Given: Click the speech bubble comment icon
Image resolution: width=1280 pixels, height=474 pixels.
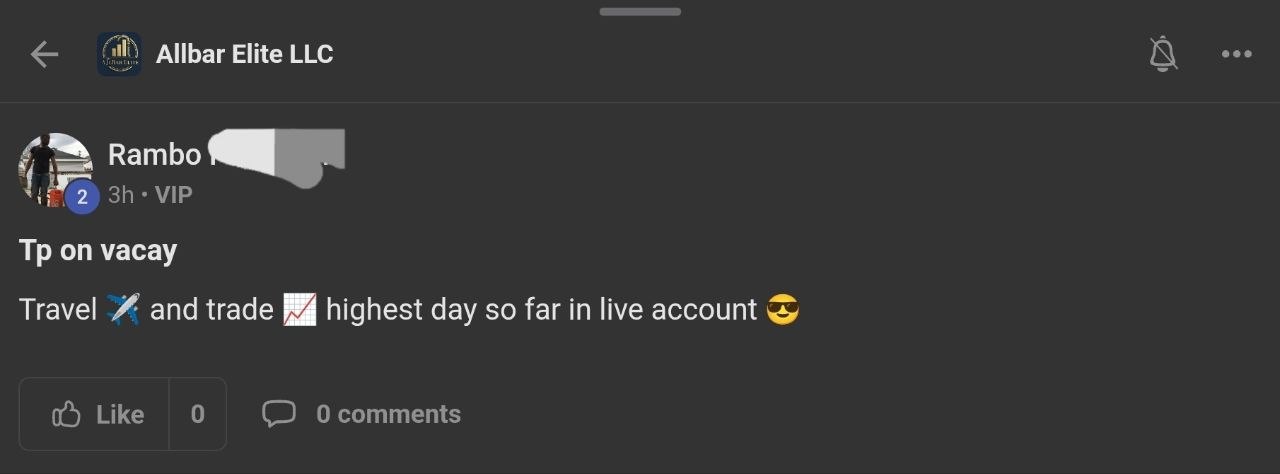Looking at the screenshot, I should click(x=279, y=413).
